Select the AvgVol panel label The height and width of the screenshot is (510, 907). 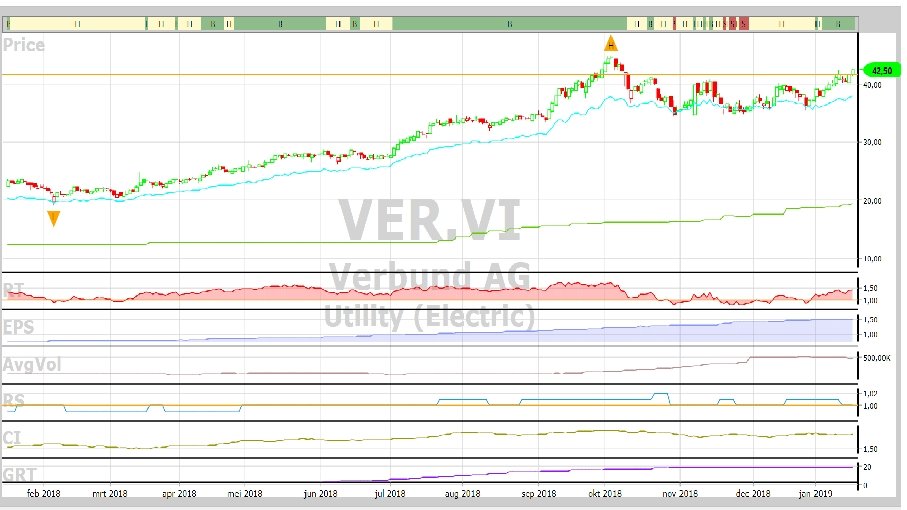pos(32,364)
